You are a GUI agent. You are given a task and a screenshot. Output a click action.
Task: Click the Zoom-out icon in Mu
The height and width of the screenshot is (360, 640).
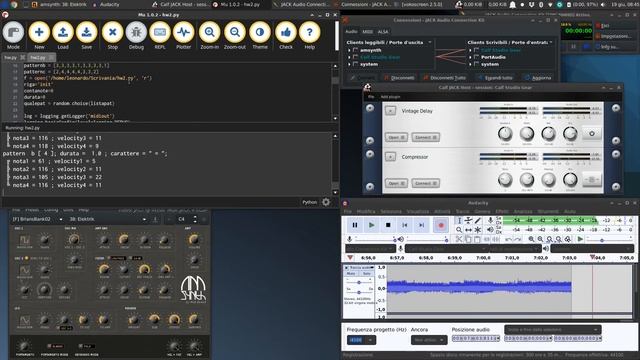[235, 33]
